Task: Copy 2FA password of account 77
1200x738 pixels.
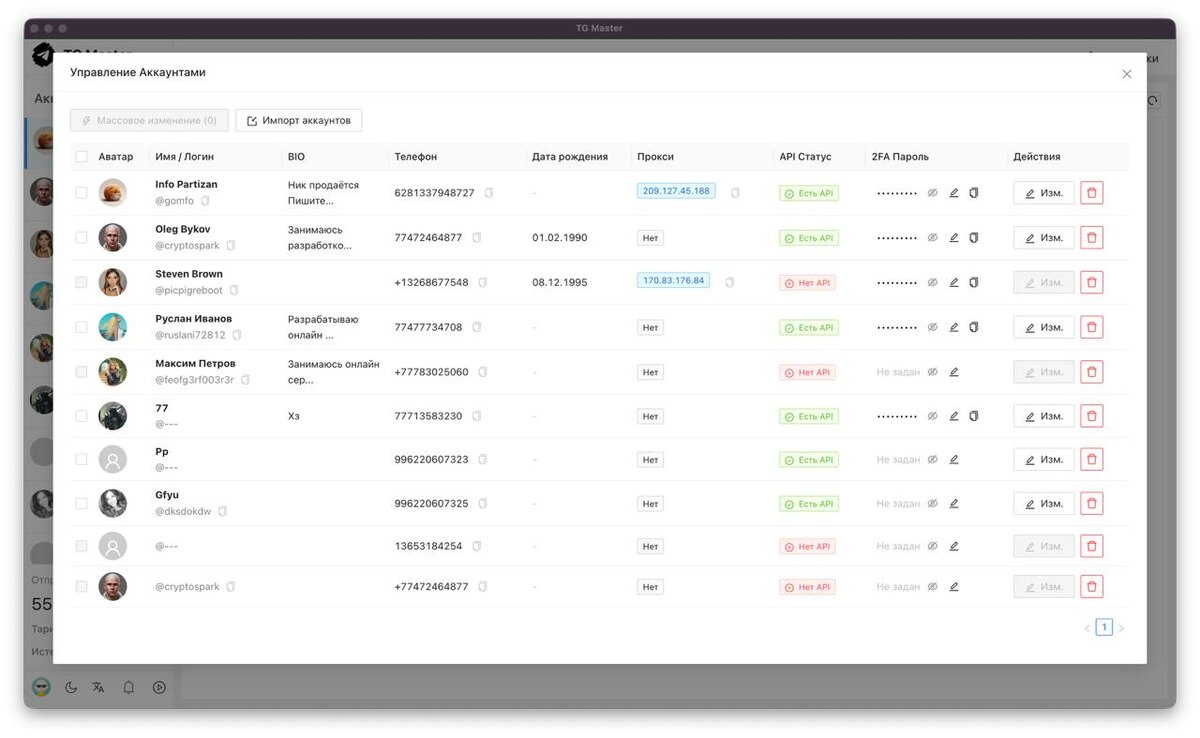Action: click(974, 416)
